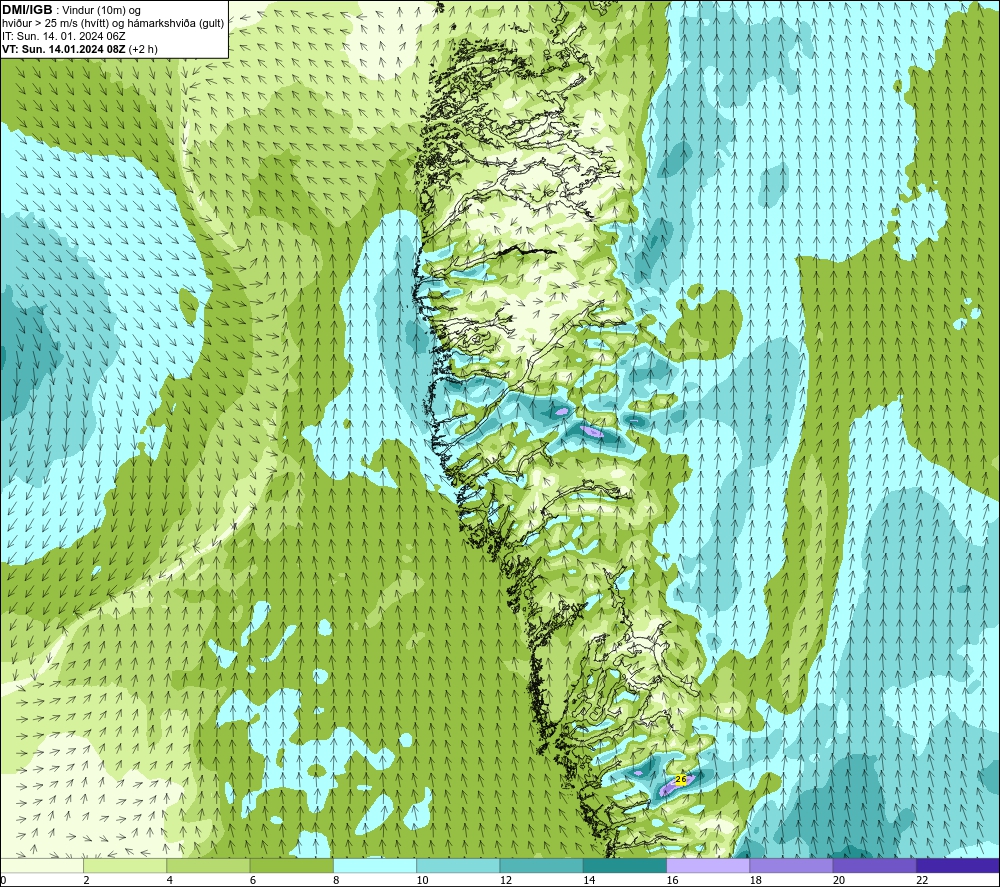
Task: Click the DMI/IGB title text
Action: tap(27, 10)
